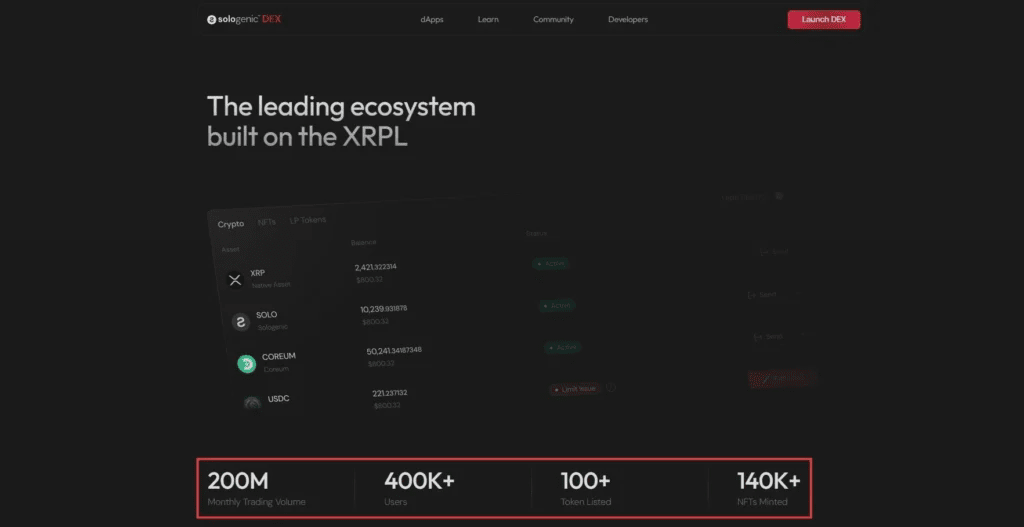Open the Learn menu
1024x527 pixels.
488,20
